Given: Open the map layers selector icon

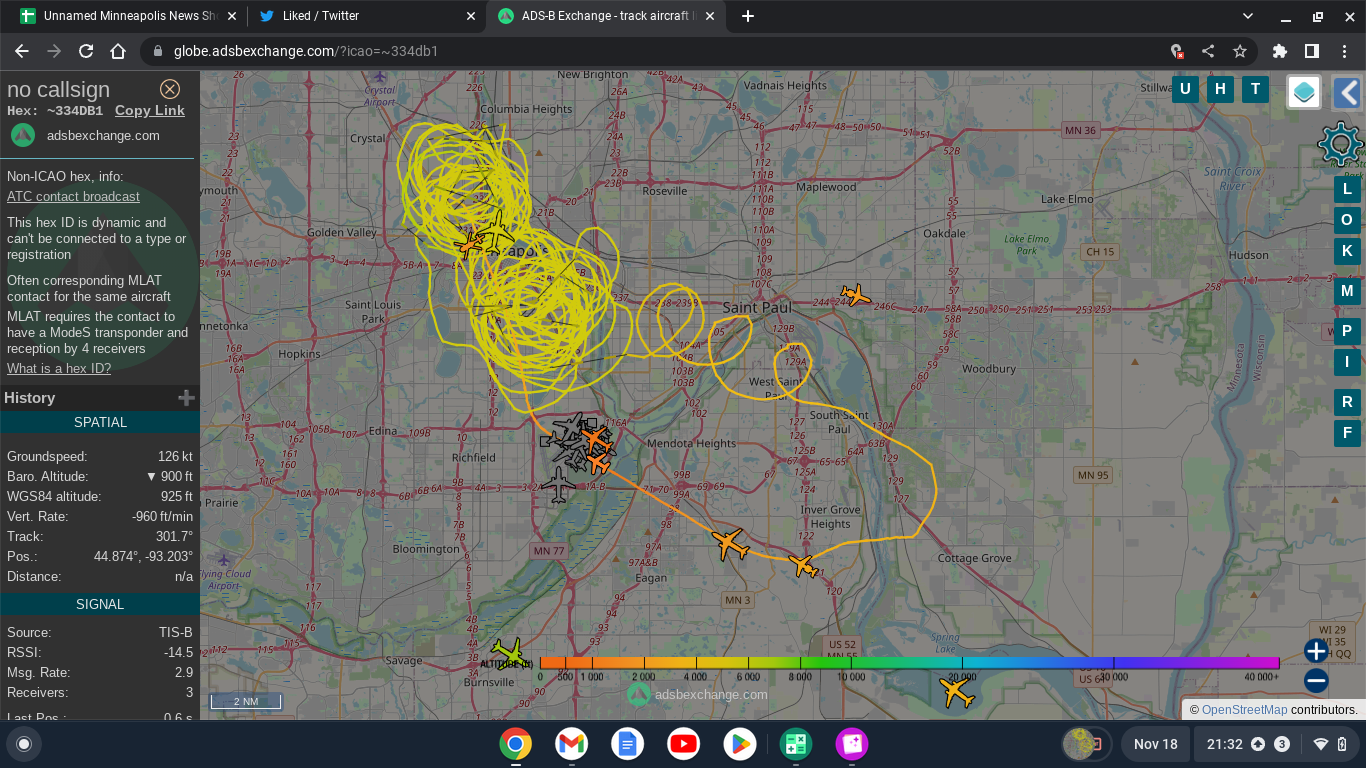Looking at the screenshot, I should tap(1303, 93).
